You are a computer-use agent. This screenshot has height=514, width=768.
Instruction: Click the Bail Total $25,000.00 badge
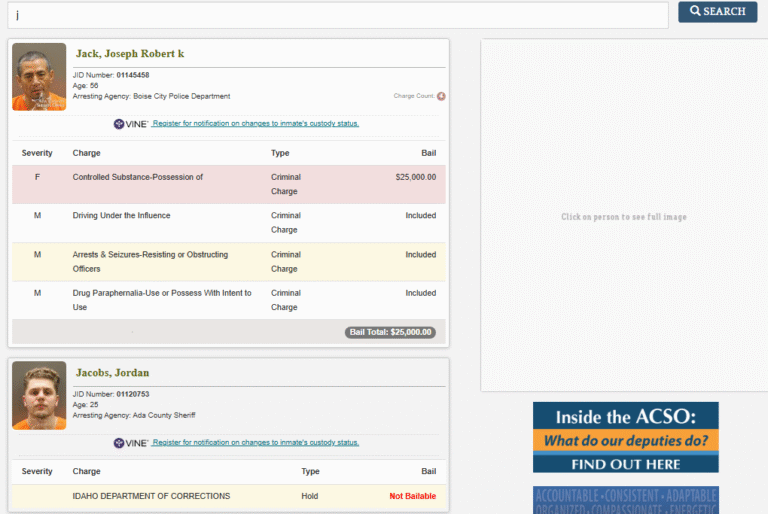point(390,332)
